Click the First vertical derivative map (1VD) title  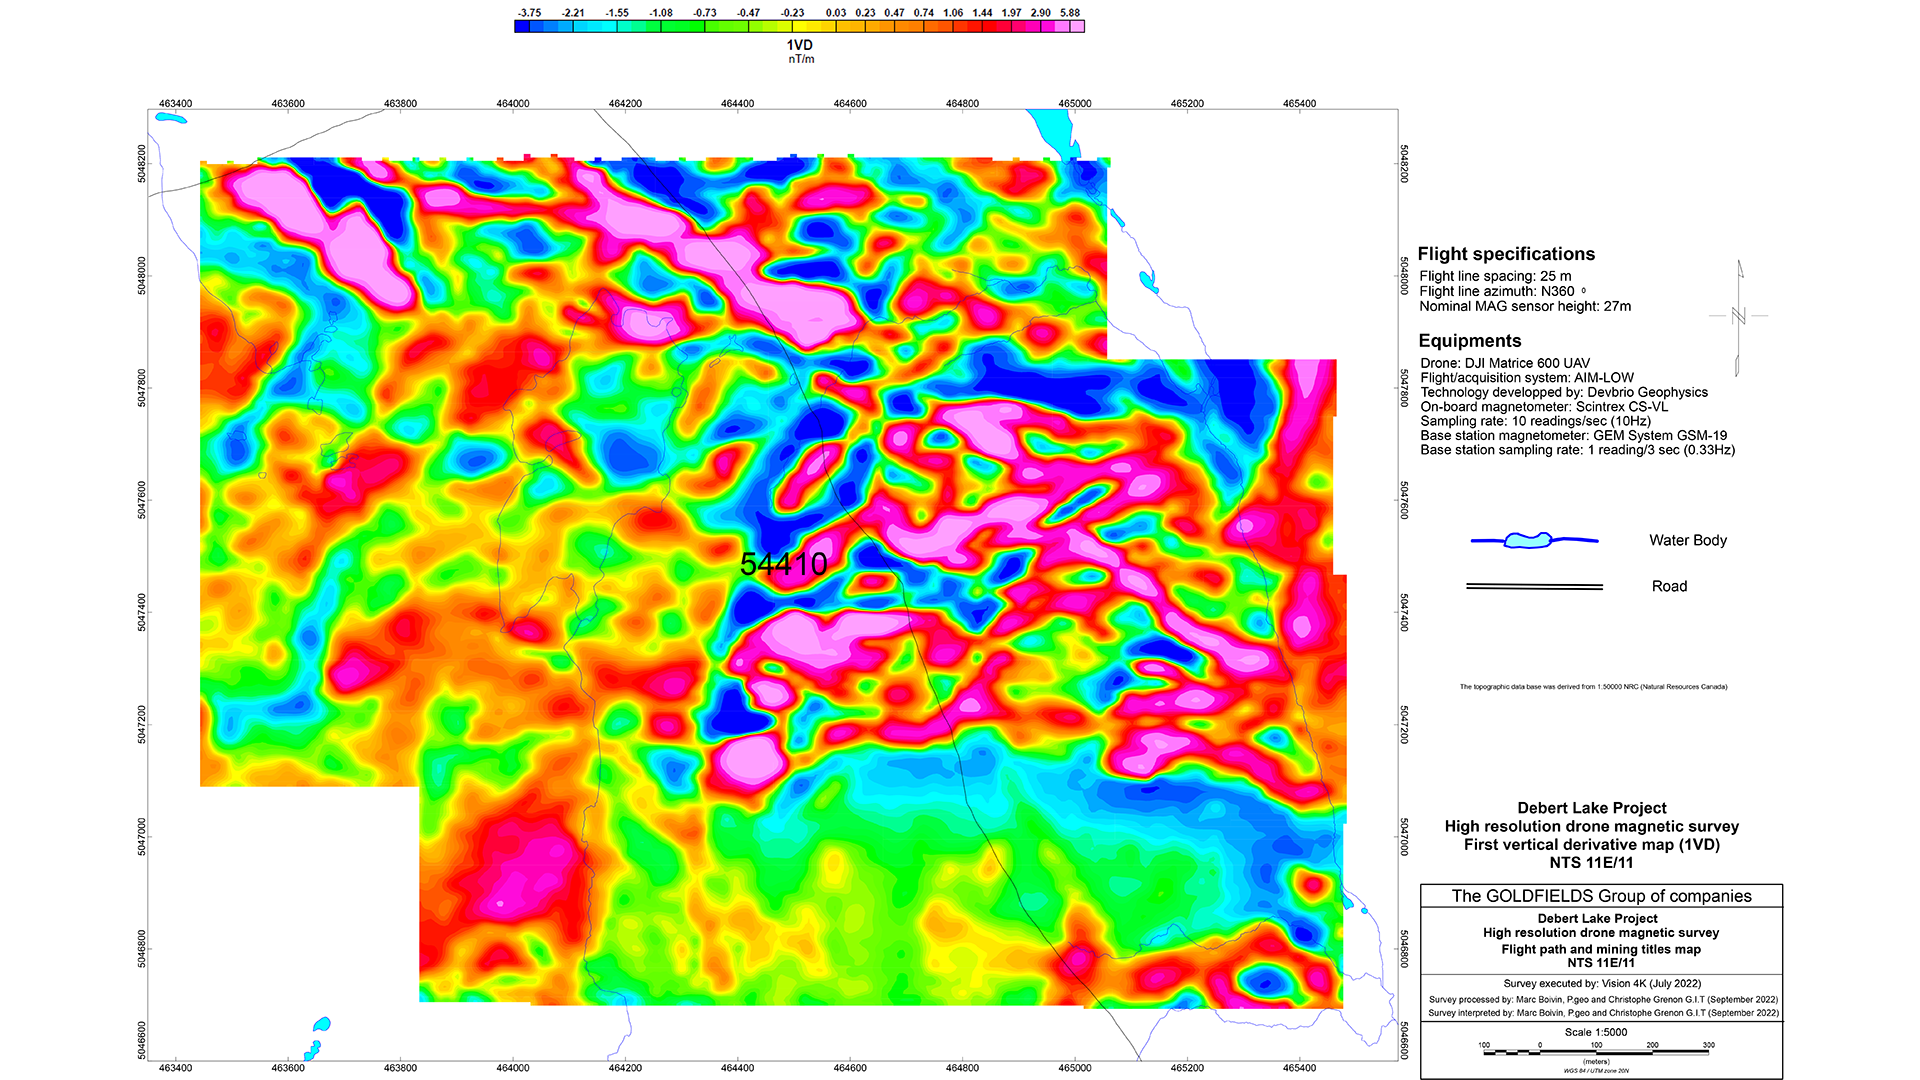click(1591, 845)
